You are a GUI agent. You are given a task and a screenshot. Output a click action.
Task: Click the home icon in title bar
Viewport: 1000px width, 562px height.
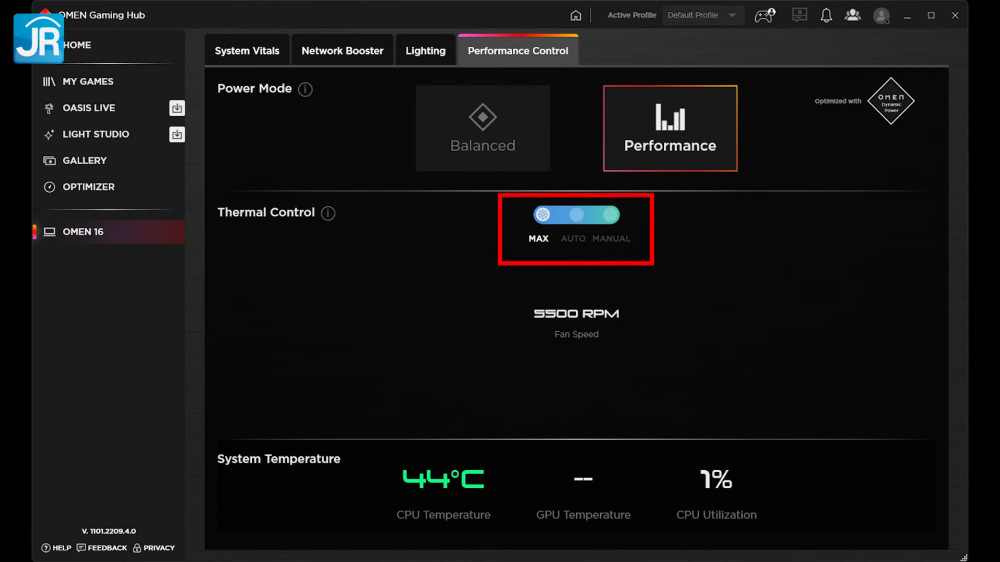[x=576, y=15]
